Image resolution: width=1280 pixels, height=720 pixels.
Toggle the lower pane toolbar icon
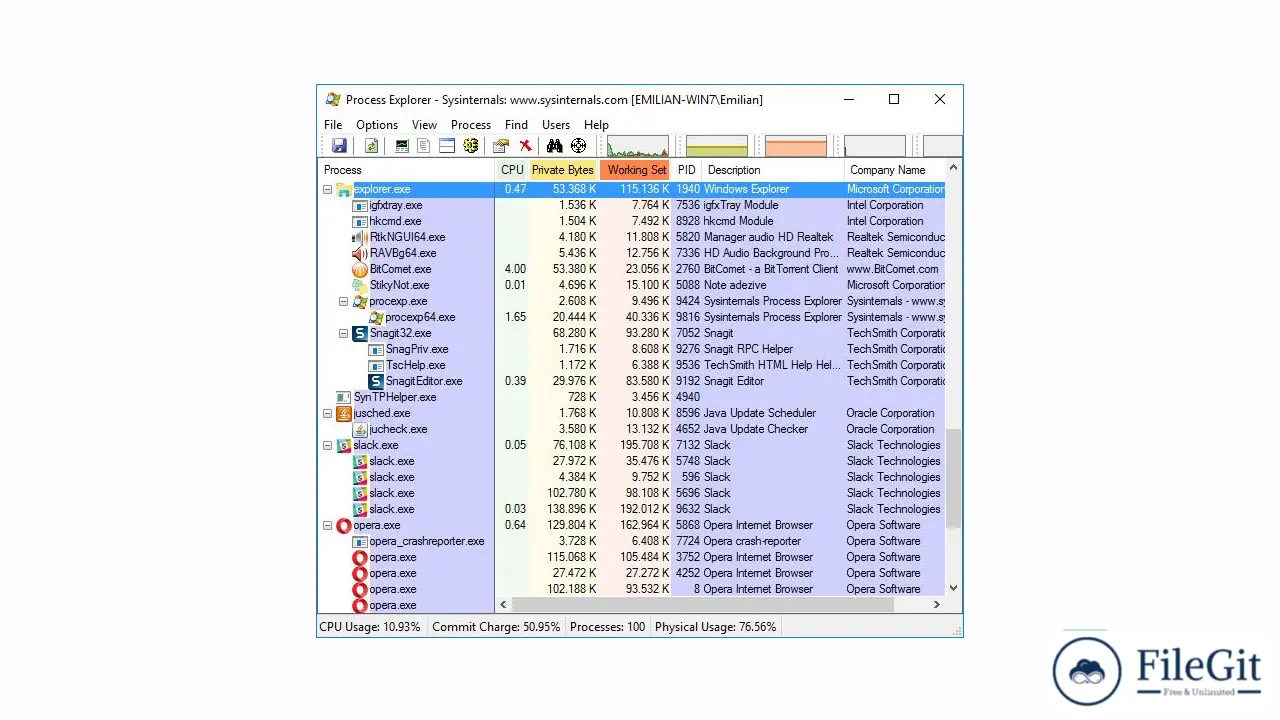coord(447,146)
